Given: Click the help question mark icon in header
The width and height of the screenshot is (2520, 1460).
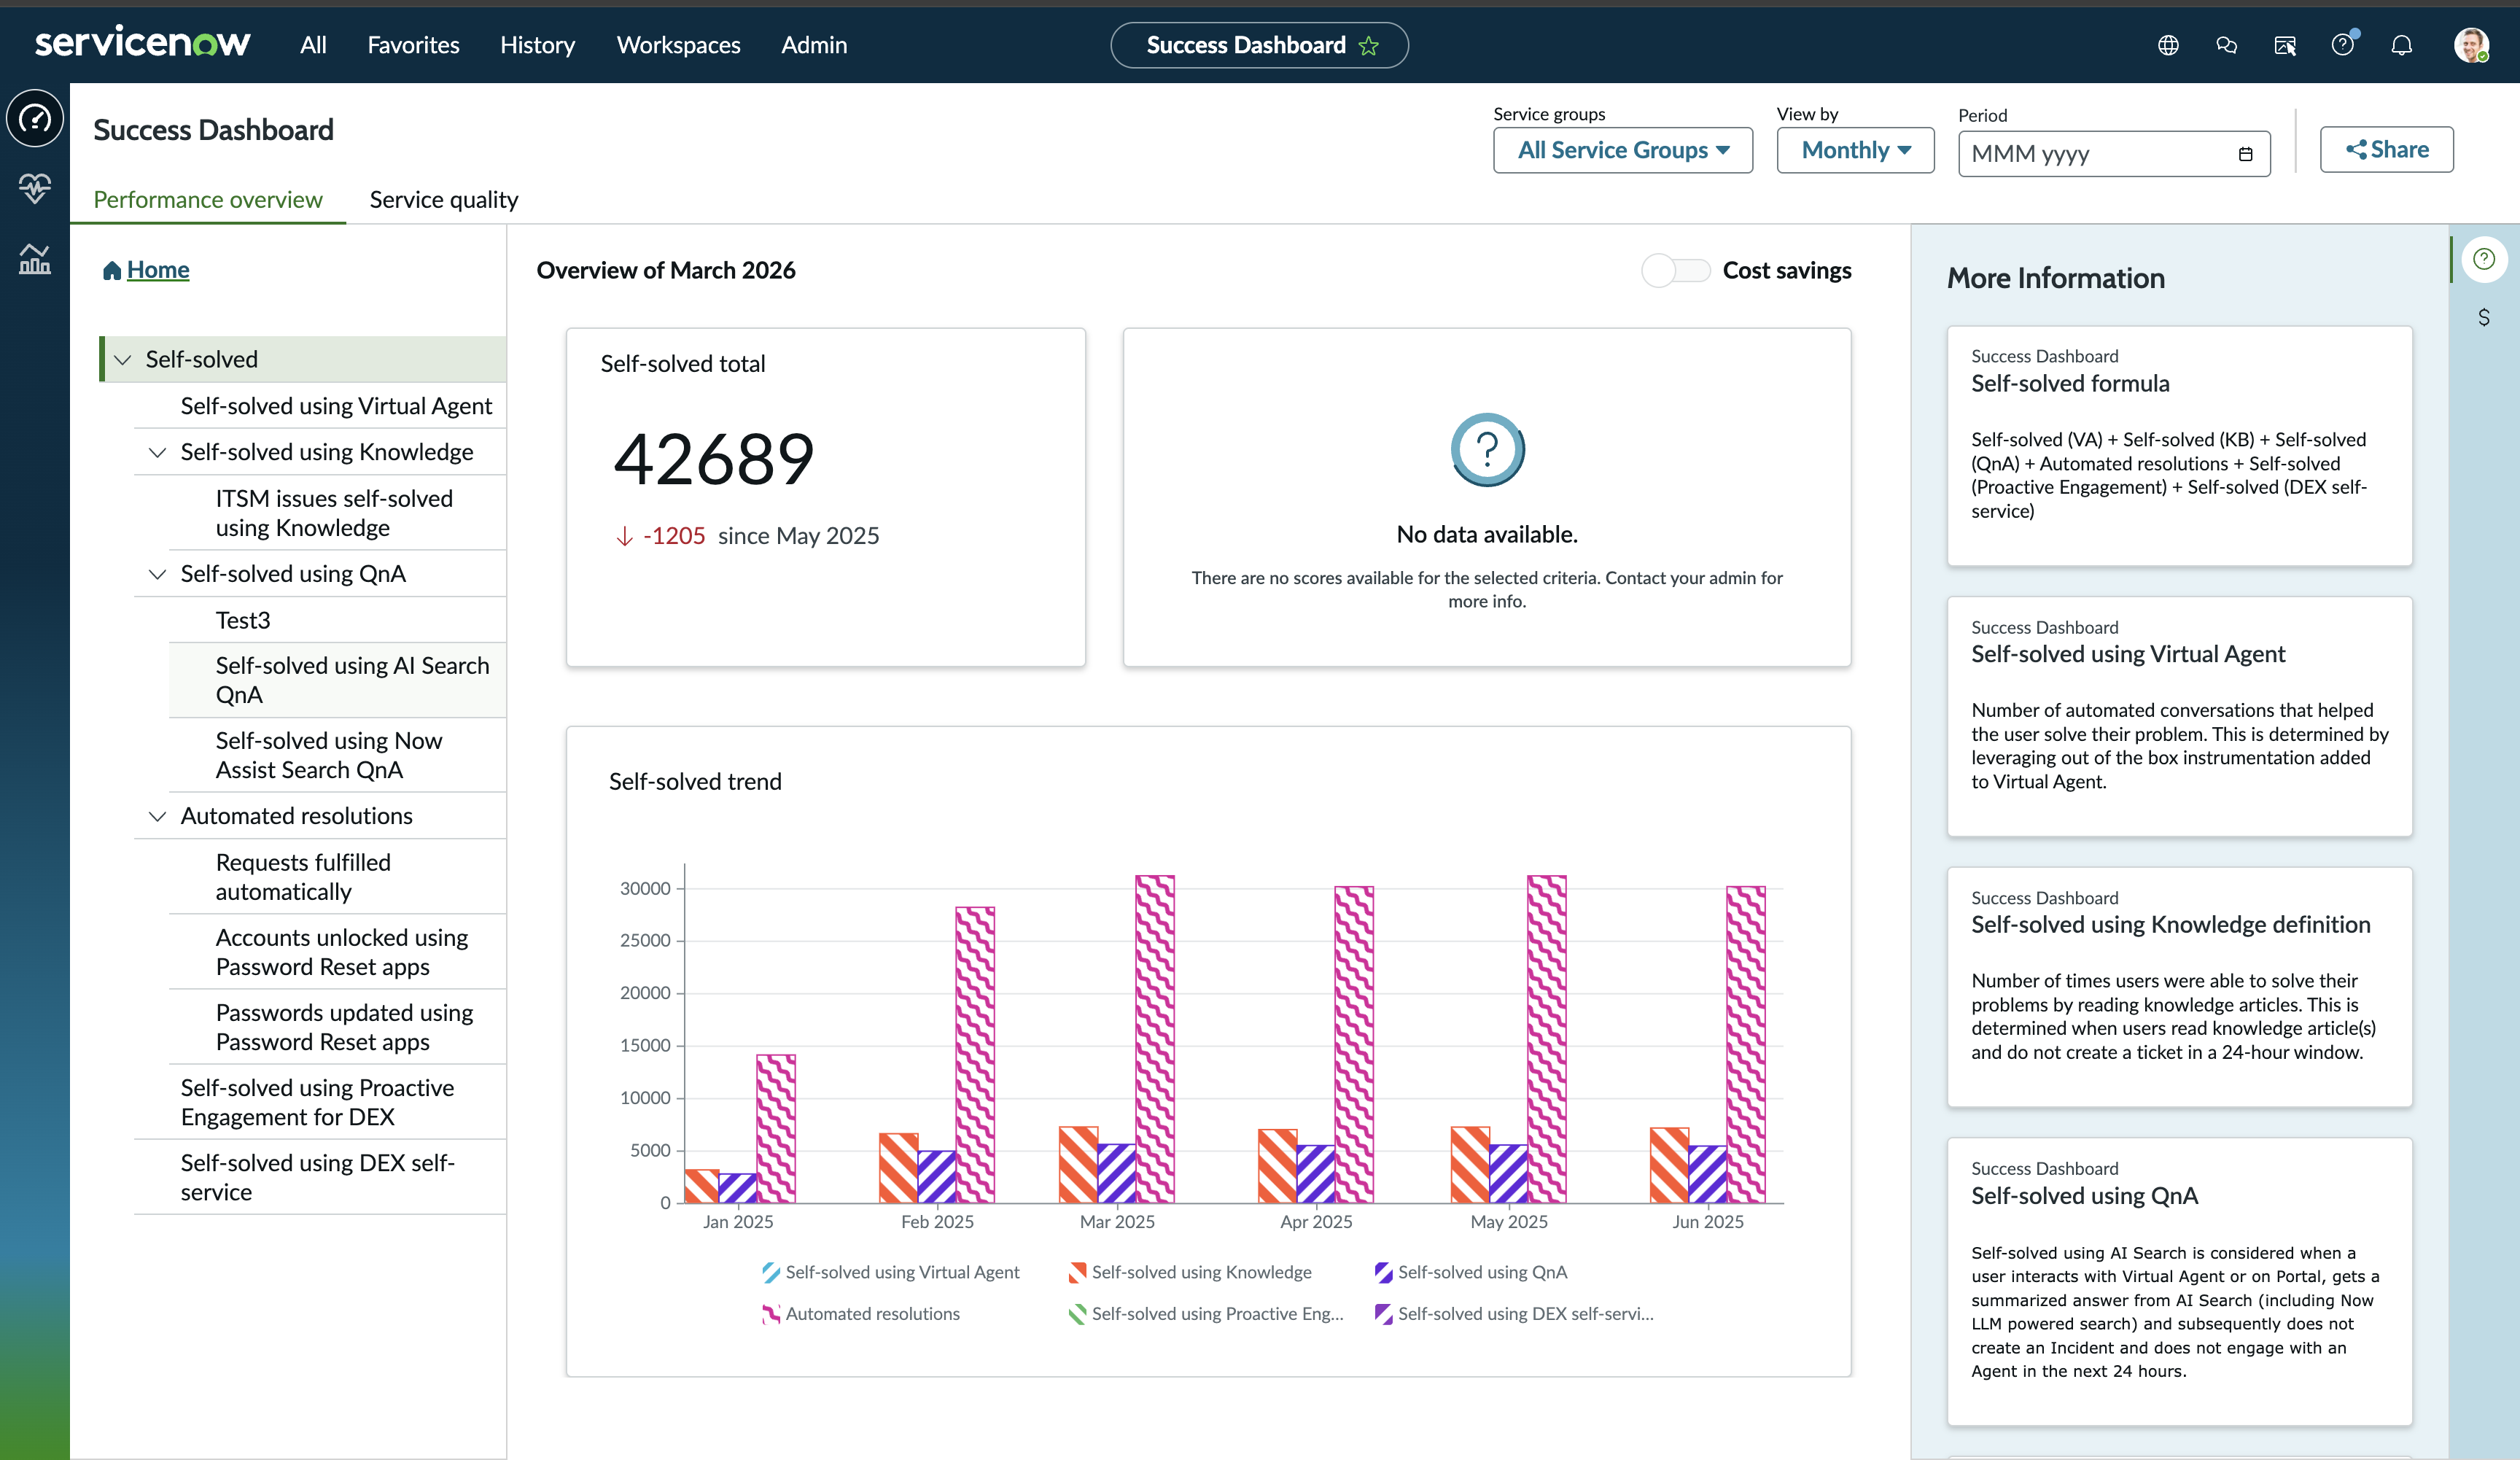Looking at the screenshot, I should point(2342,45).
